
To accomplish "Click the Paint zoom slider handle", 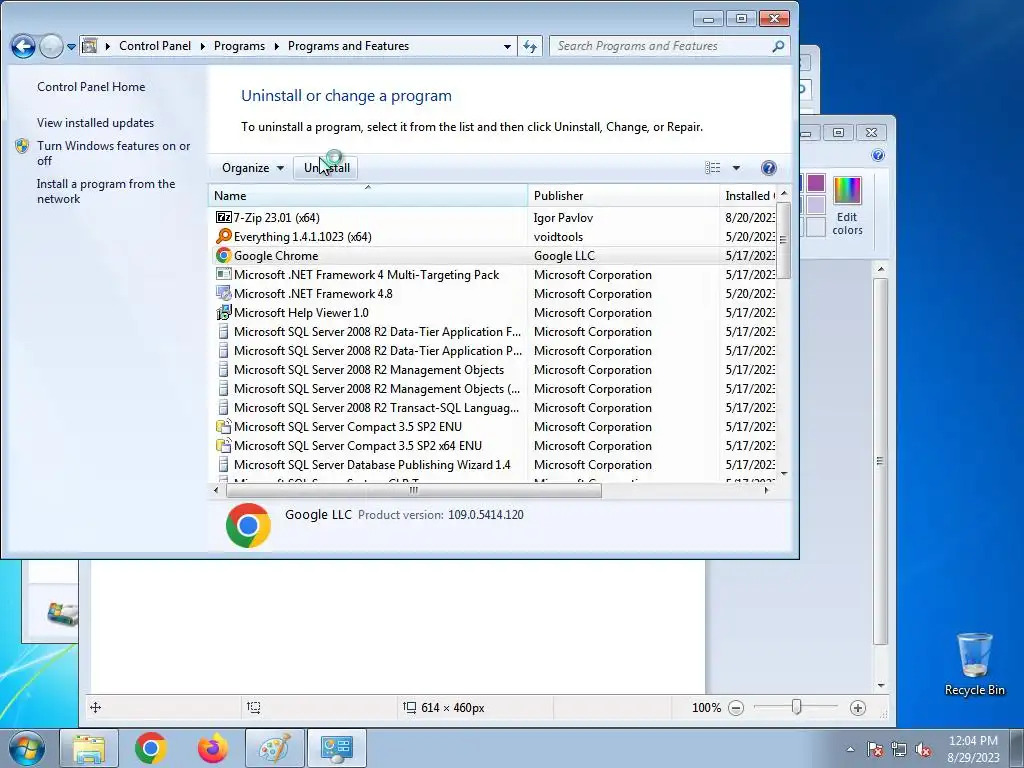I will pyautogui.click(x=796, y=707).
